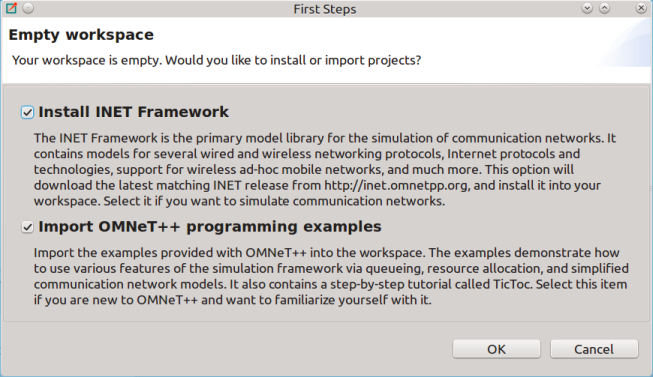
Task: Click the "Import OMNeT++ programming examples" label text
Action: pos(209,227)
